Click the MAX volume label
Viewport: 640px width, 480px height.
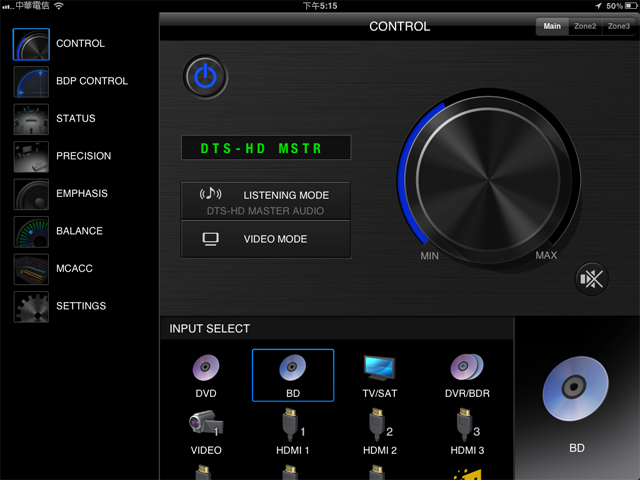(x=546, y=255)
